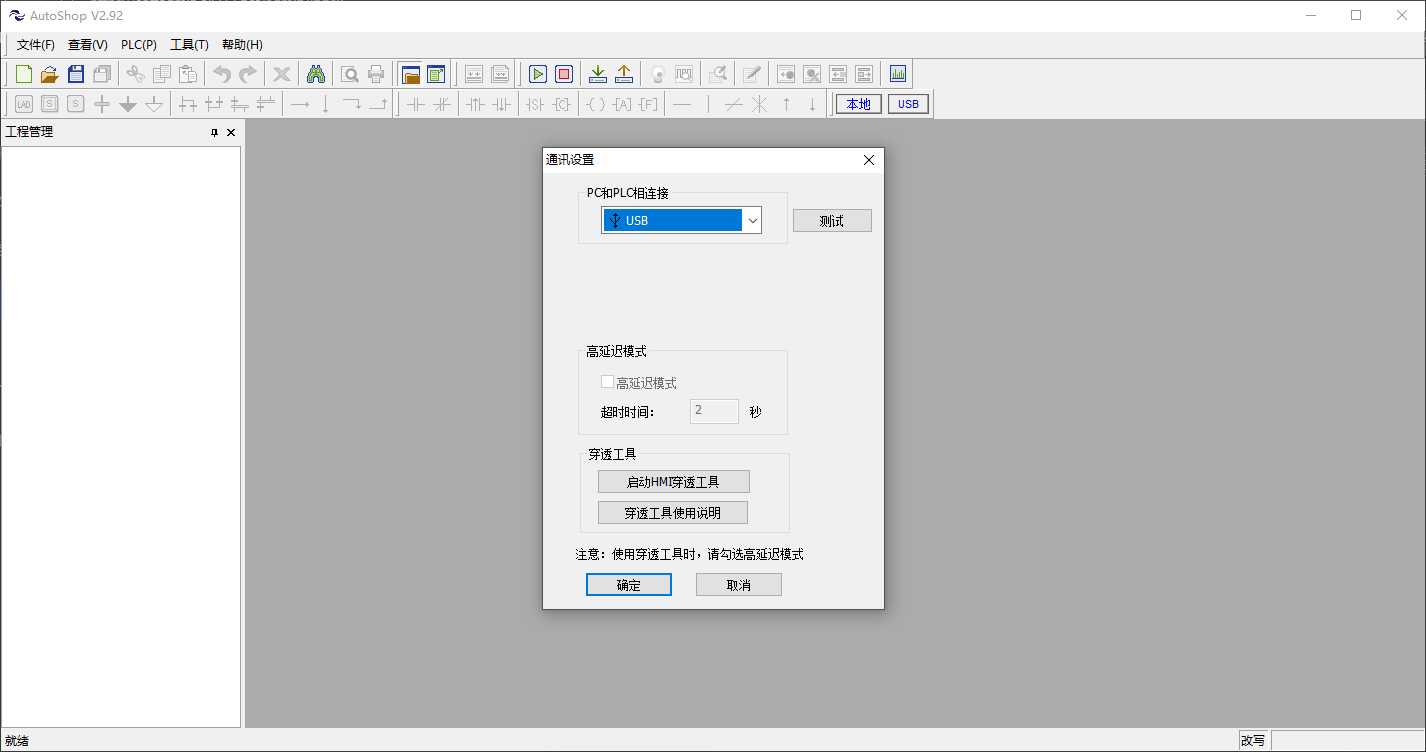Open the PLC(P) menu
The image size is (1426, 752).
[139, 45]
